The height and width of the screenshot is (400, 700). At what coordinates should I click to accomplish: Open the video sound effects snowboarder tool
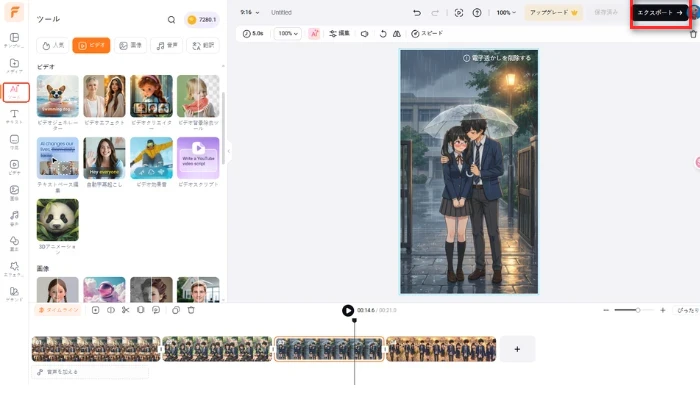pyautogui.click(x=151, y=158)
